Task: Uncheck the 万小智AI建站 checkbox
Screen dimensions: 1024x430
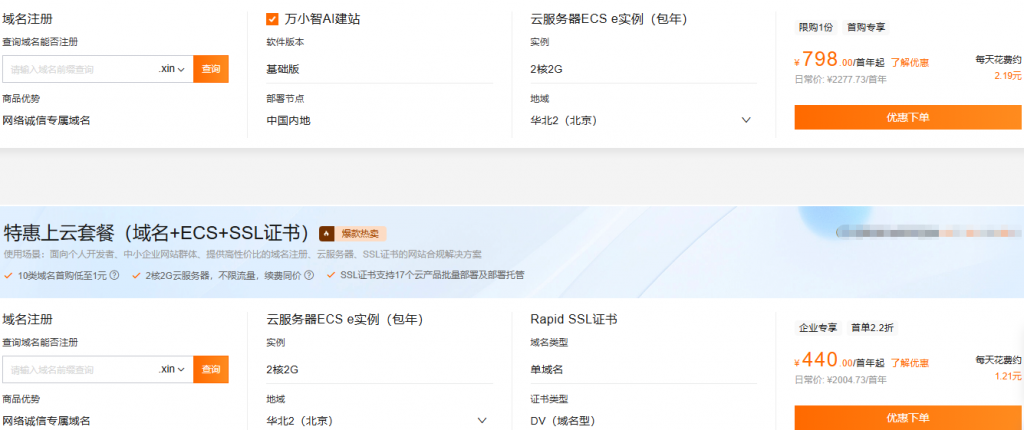Action: (x=272, y=19)
